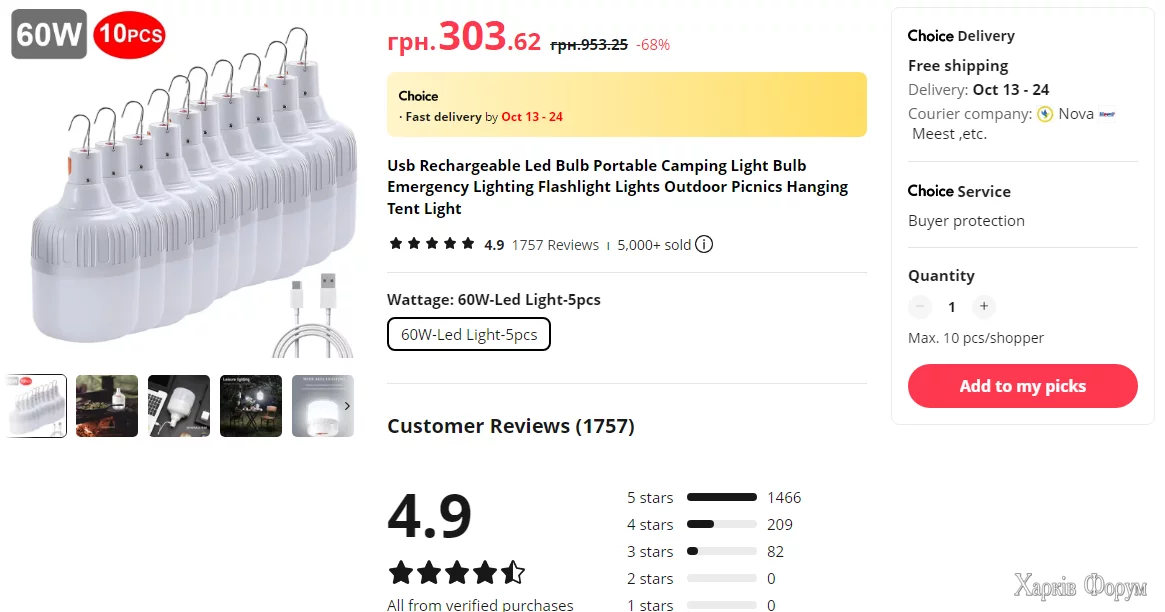Select the first bulb set thumbnail
Image resolution: width=1165 pixels, height=612 pixels.
pos(36,406)
